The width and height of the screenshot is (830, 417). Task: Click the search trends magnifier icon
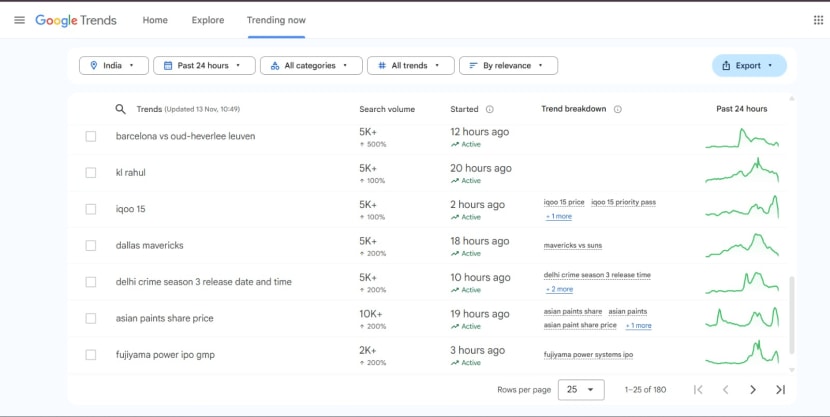coord(121,109)
